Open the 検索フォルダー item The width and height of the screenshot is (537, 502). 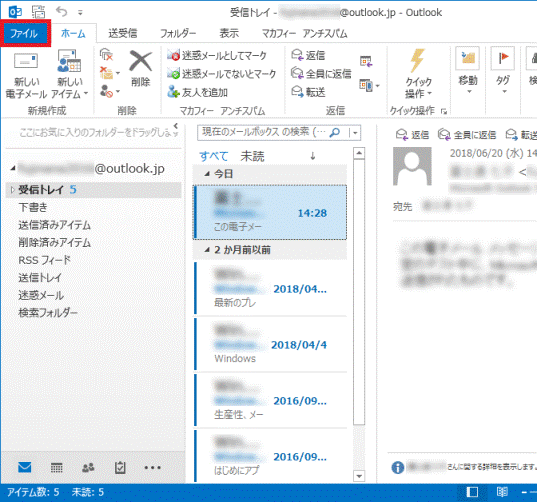[48, 313]
